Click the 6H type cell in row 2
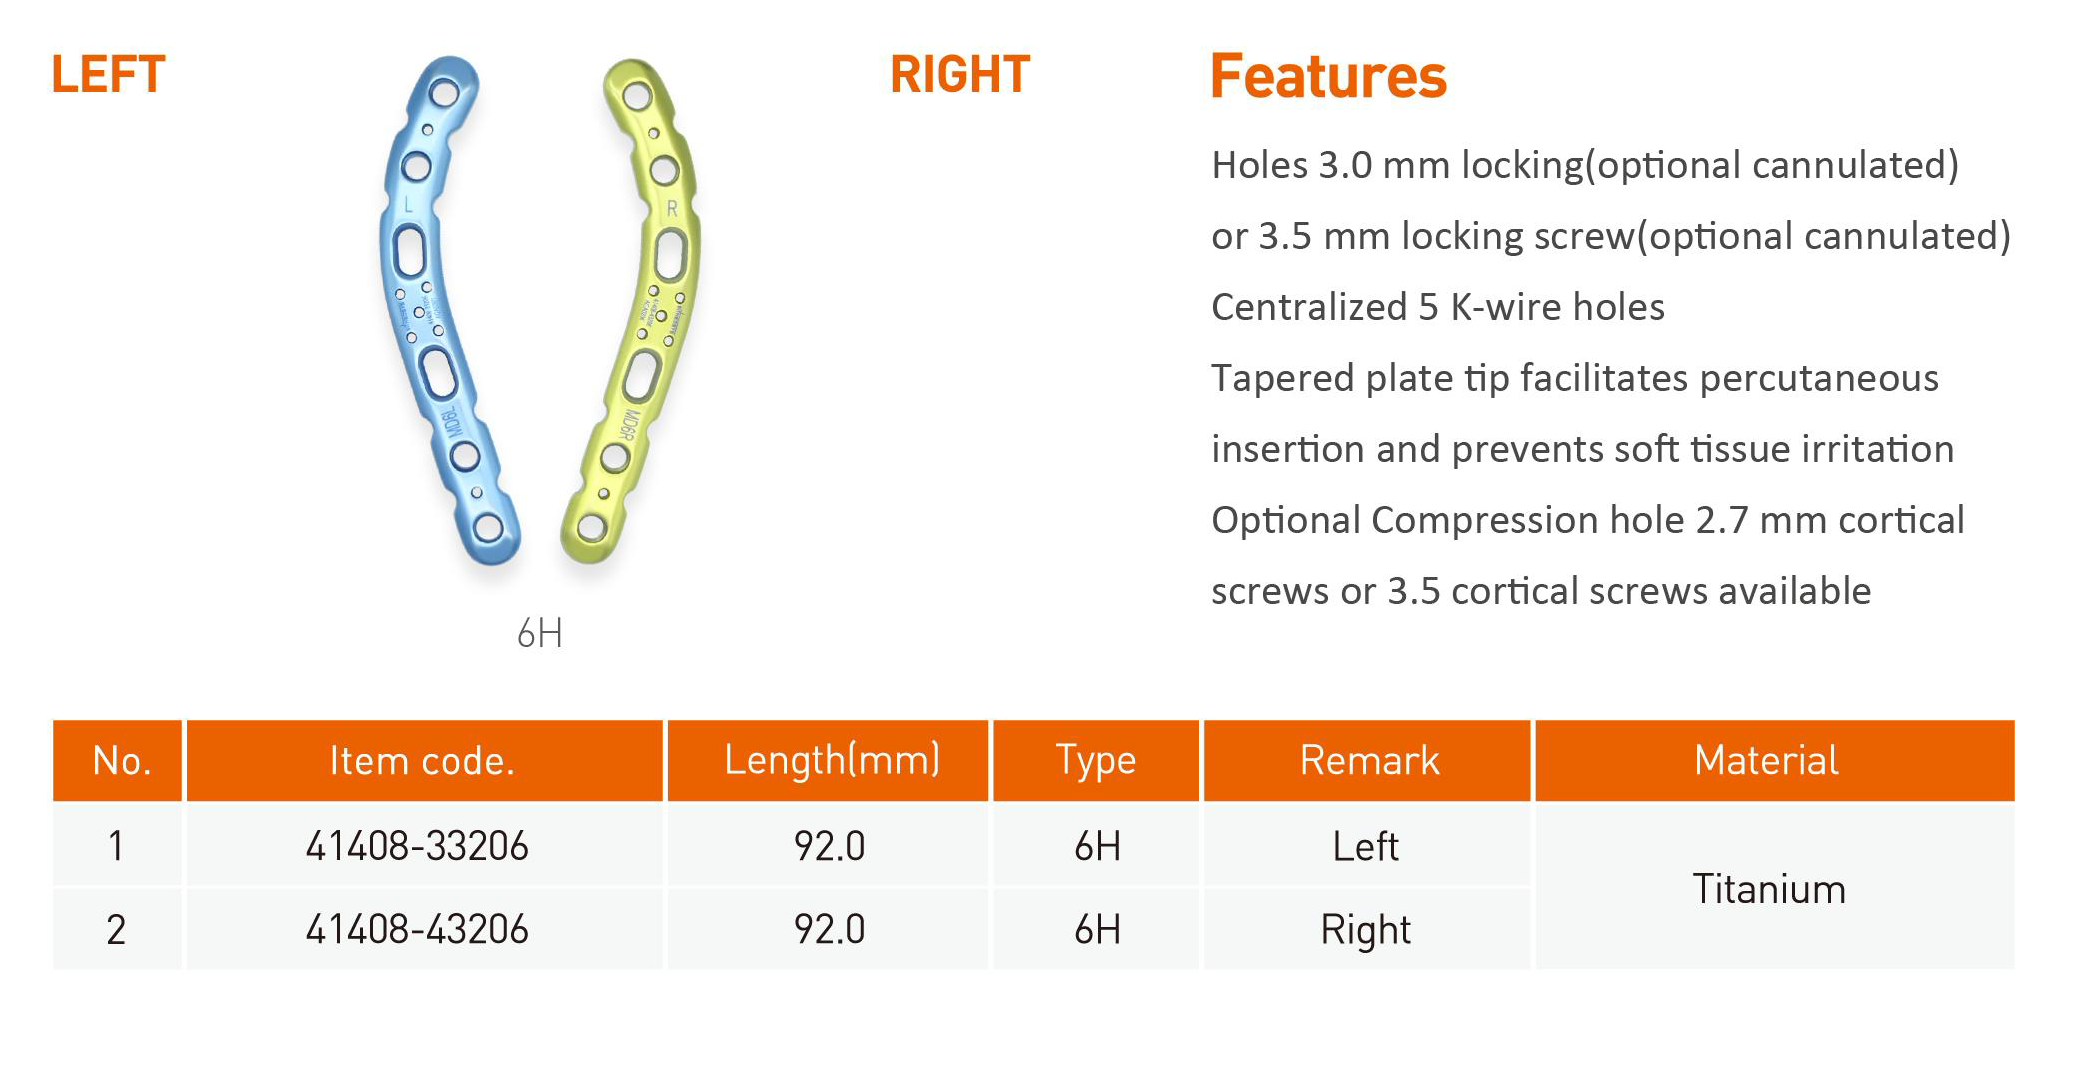 (1097, 929)
